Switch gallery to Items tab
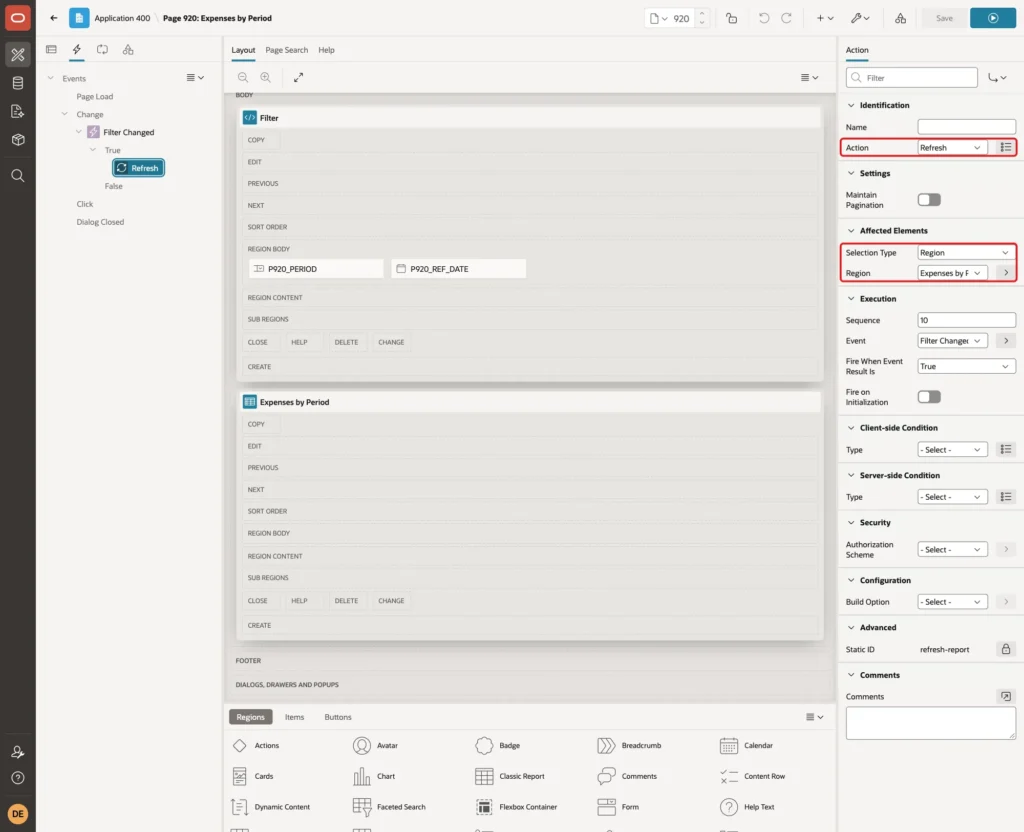The height and width of the screenshot is (832, 1024). [x=295, y=717]
